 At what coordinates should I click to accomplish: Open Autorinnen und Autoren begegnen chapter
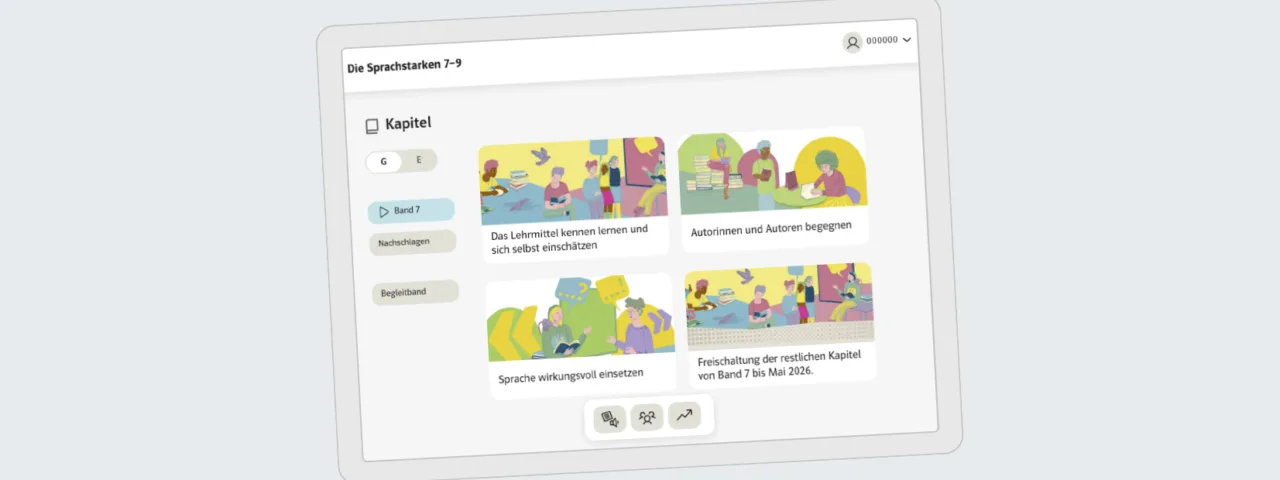click(773, 189)
